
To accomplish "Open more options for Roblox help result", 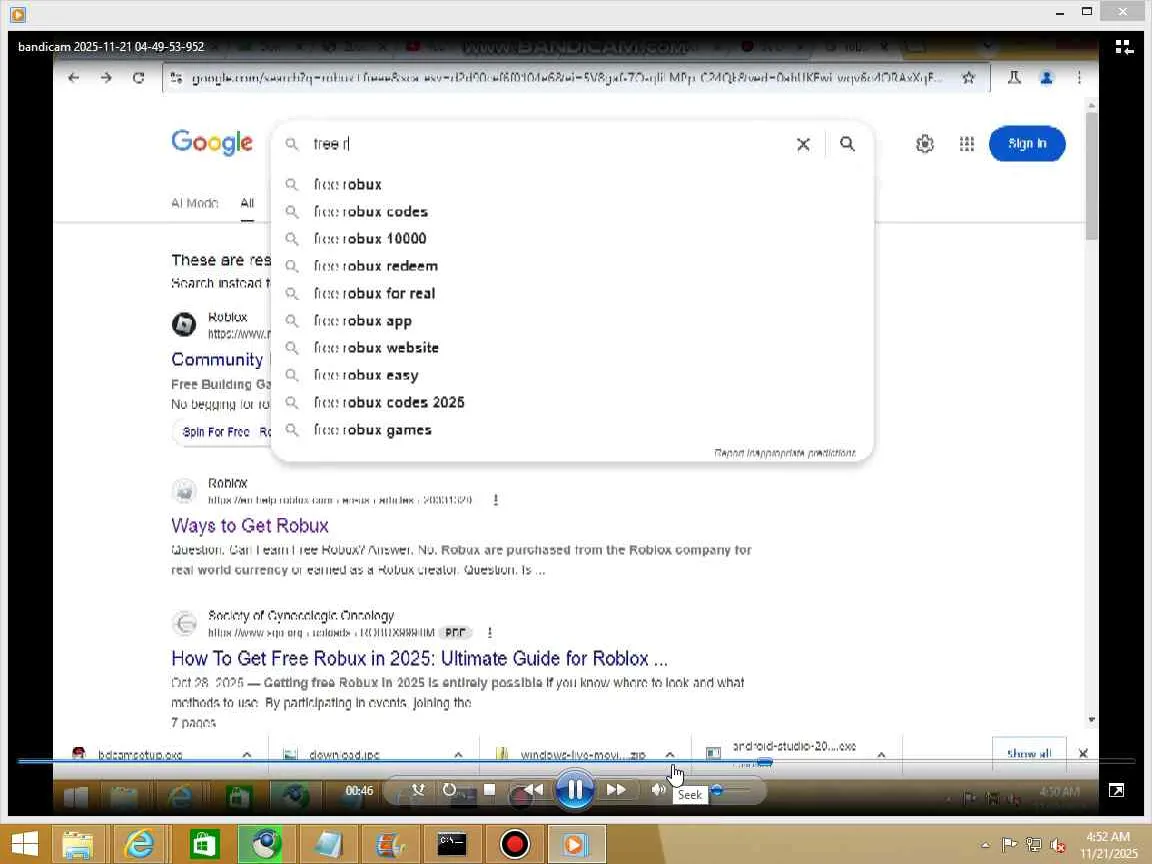I will point(496,500).
